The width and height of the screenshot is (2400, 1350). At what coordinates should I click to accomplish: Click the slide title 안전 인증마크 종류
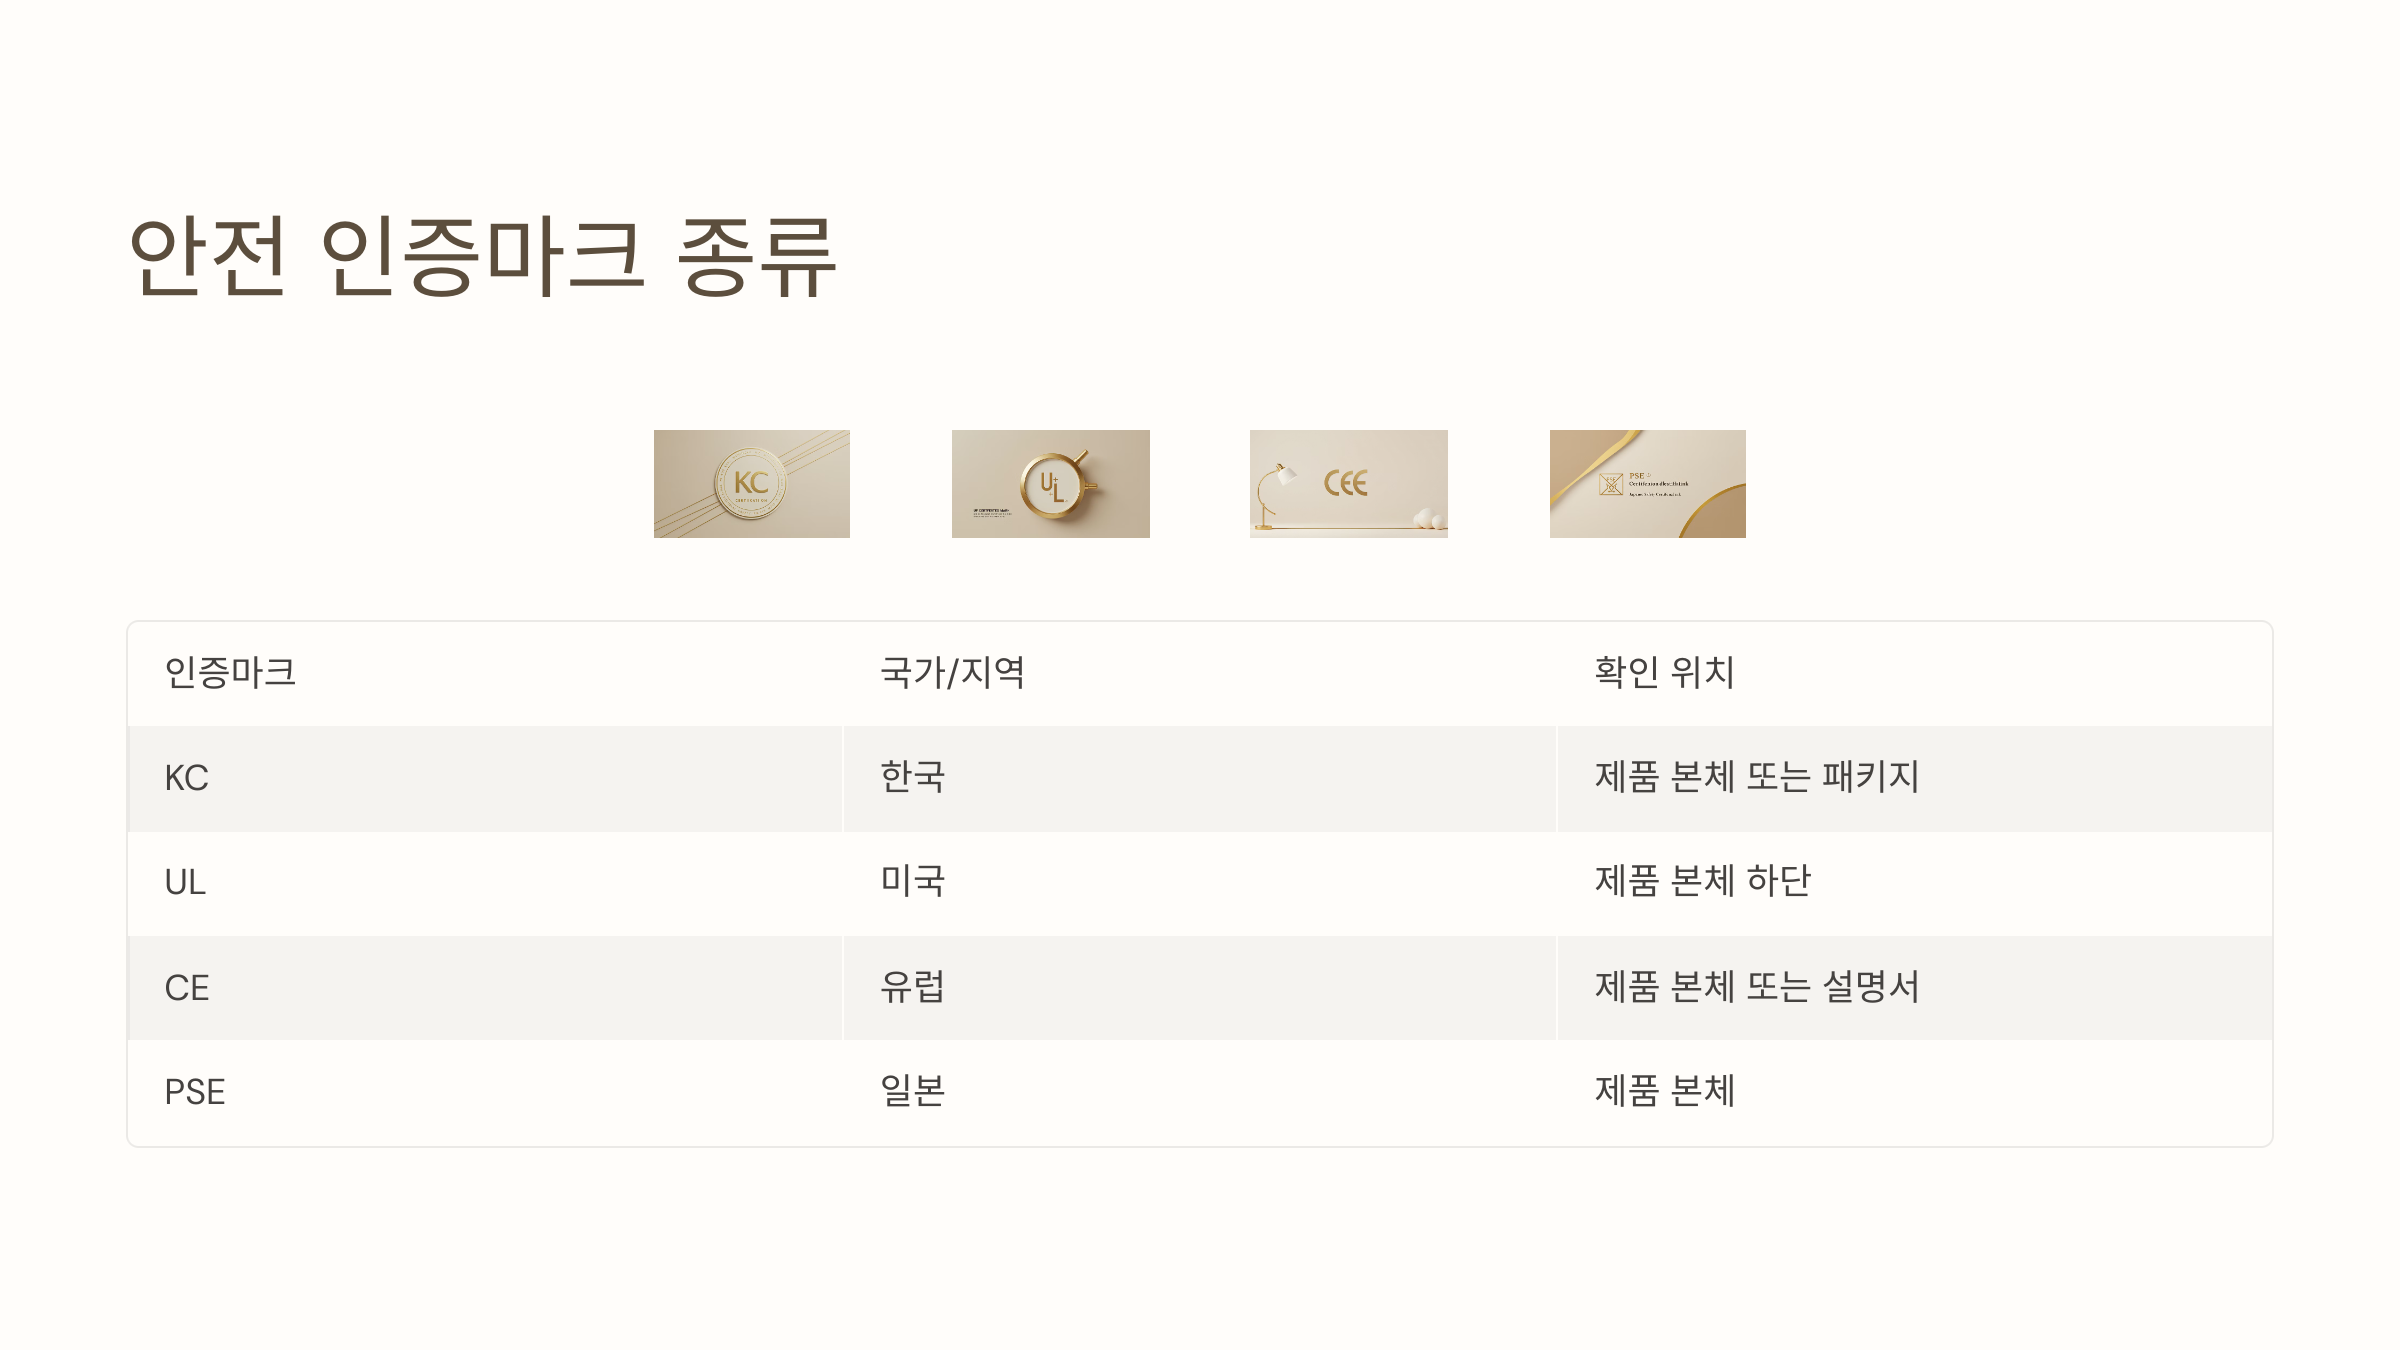coord(483,257)
